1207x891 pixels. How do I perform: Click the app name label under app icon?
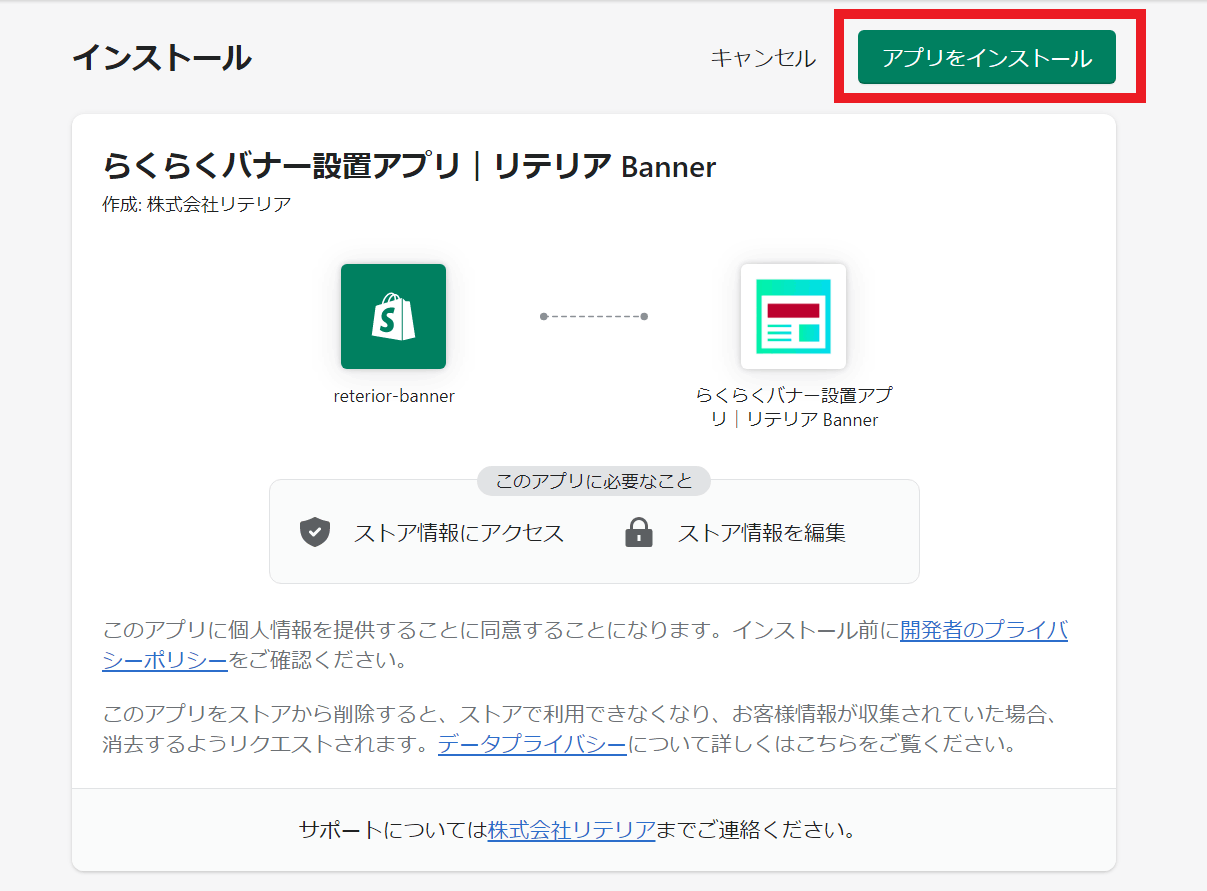click(x=793, y=407)
